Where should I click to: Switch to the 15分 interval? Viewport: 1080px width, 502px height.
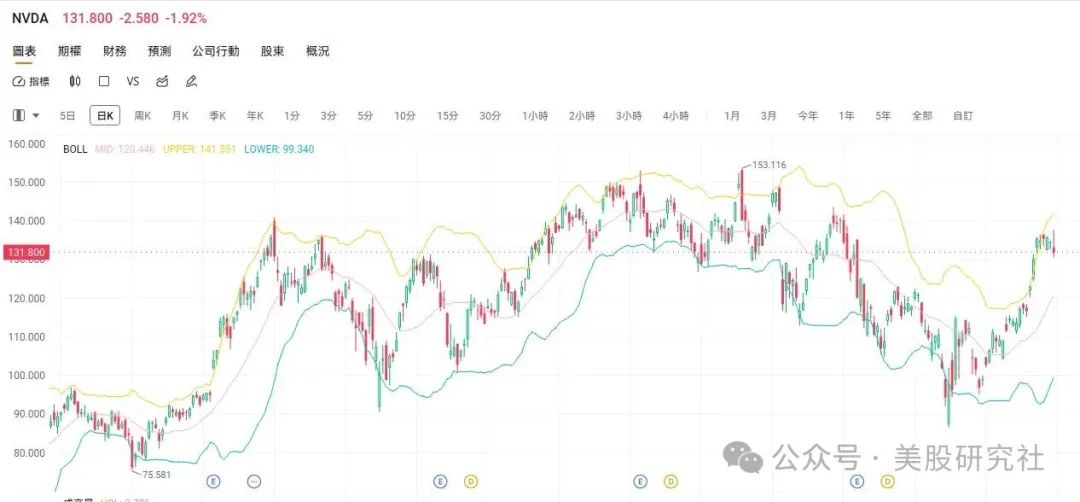446,116
